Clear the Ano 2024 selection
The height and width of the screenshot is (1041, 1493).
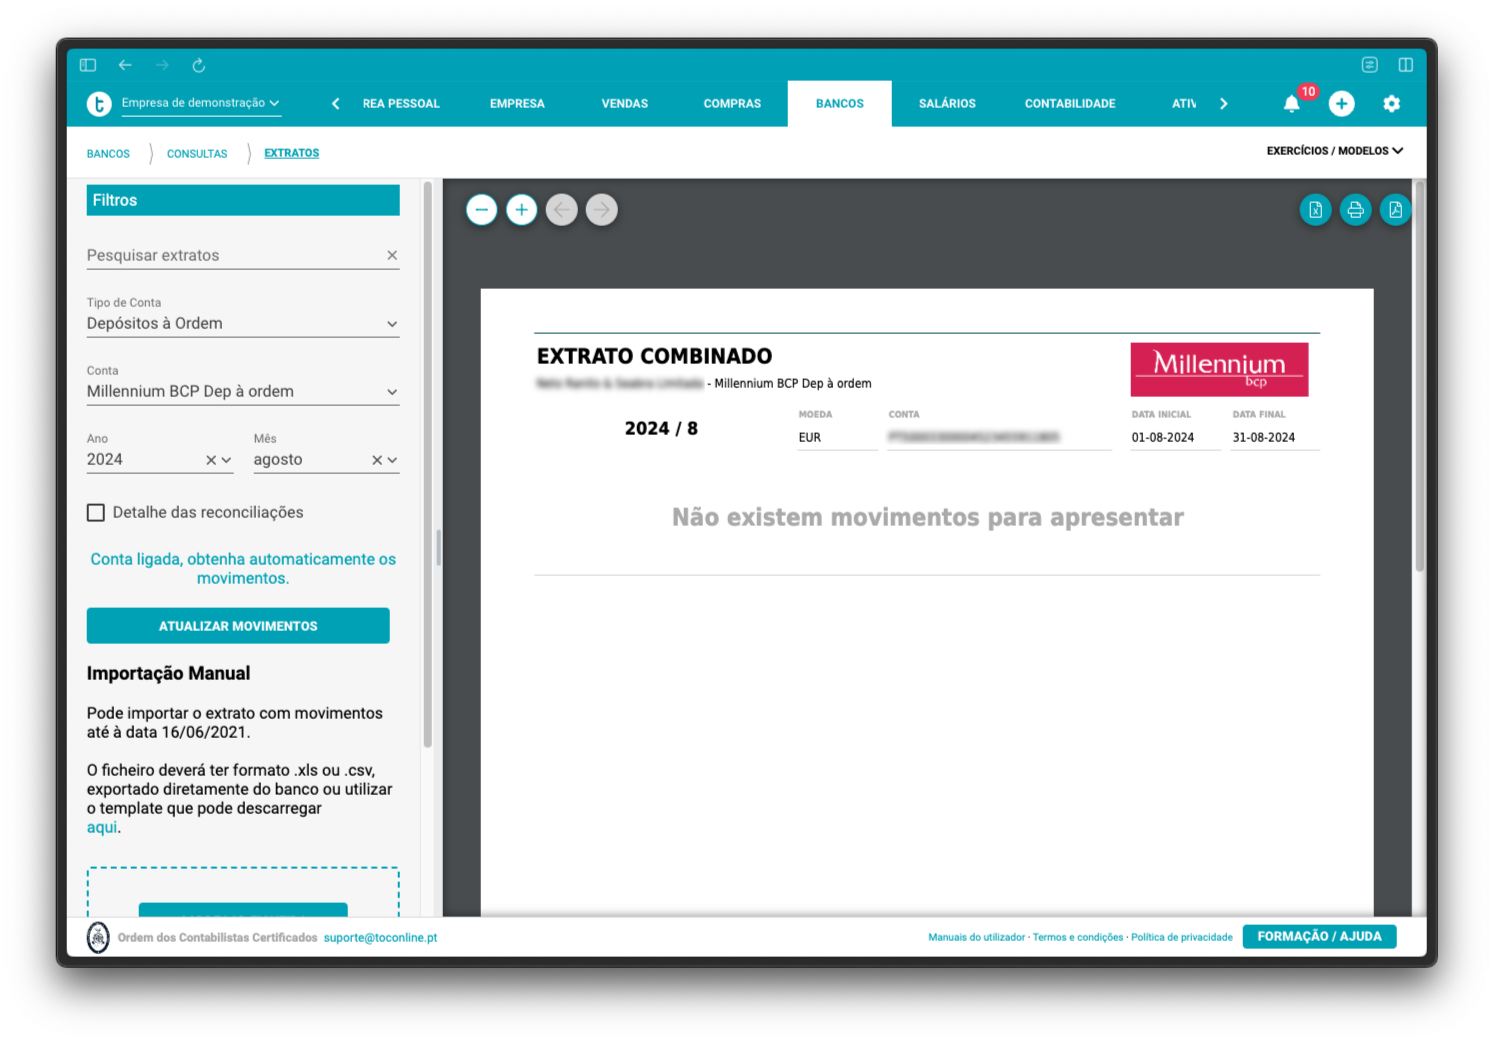211,460
